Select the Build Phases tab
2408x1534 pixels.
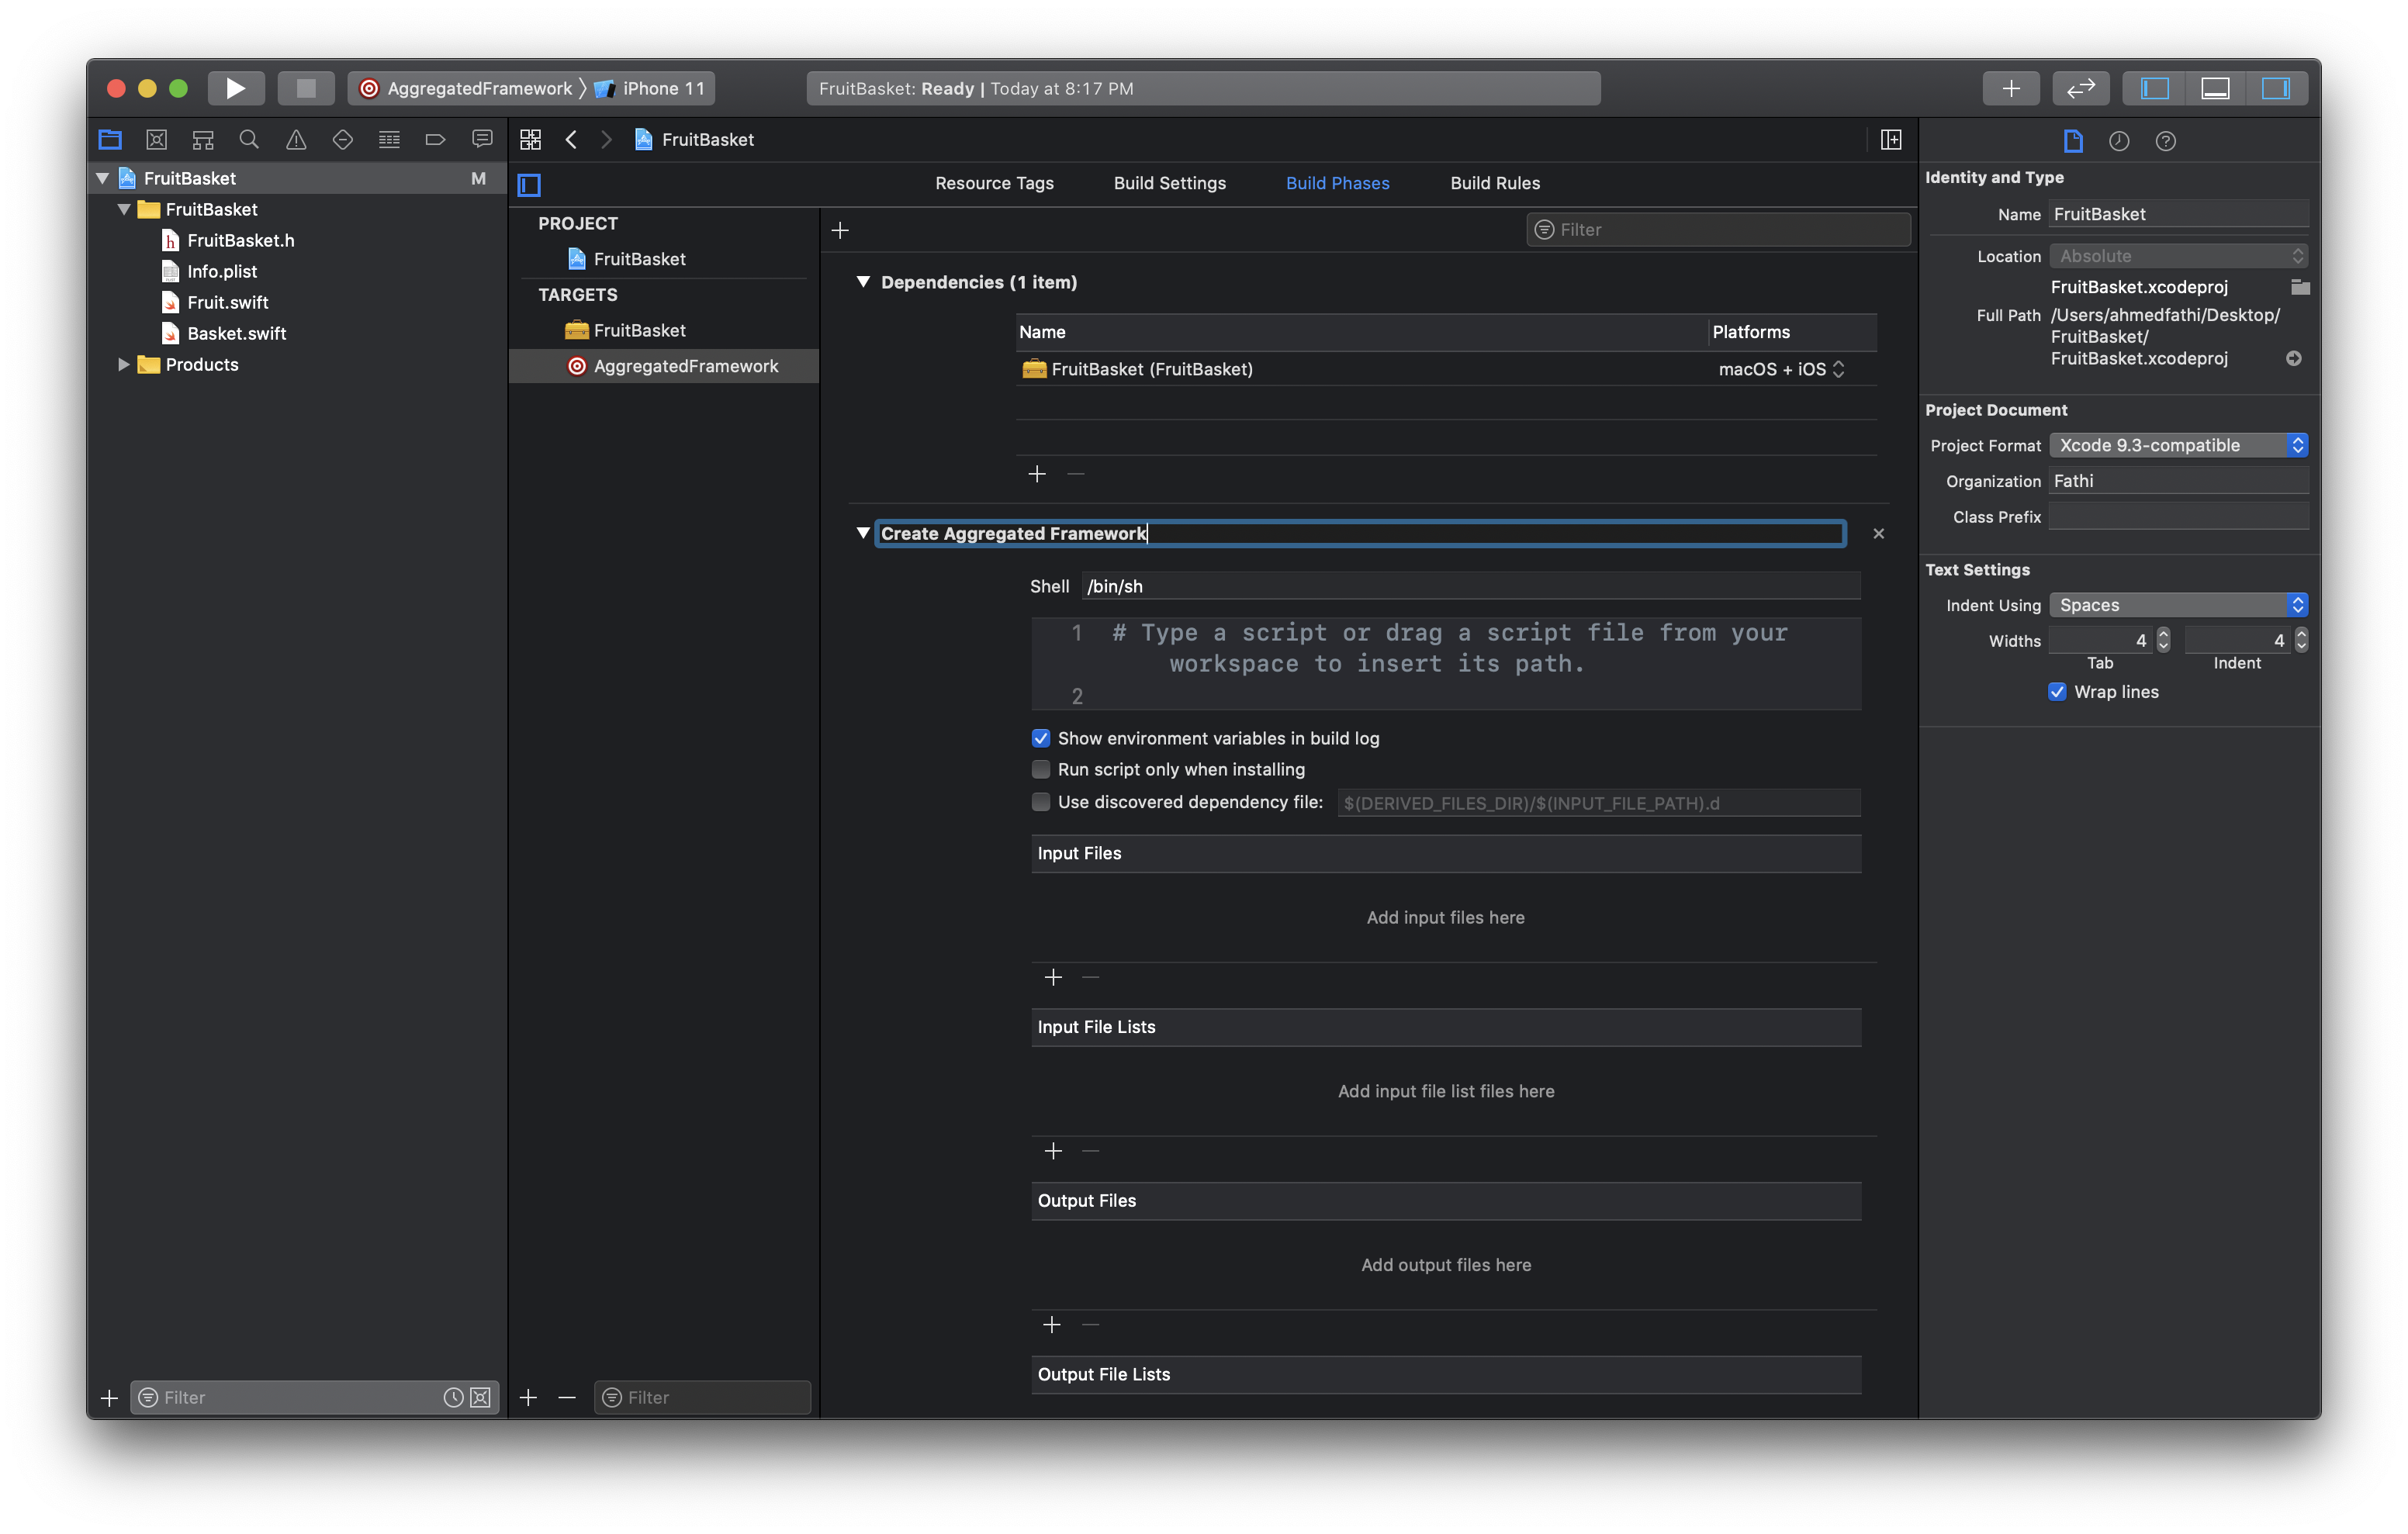click(1337, 183)
